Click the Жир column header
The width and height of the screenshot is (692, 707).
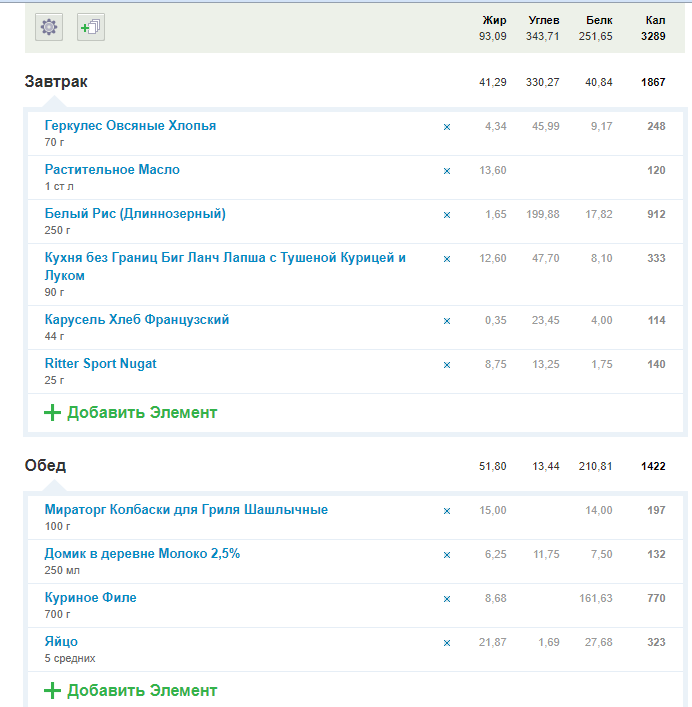(x=494, y=20)
